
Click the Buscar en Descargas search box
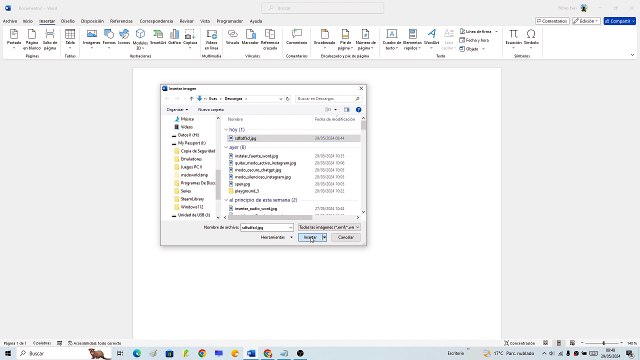pos(329,99)
